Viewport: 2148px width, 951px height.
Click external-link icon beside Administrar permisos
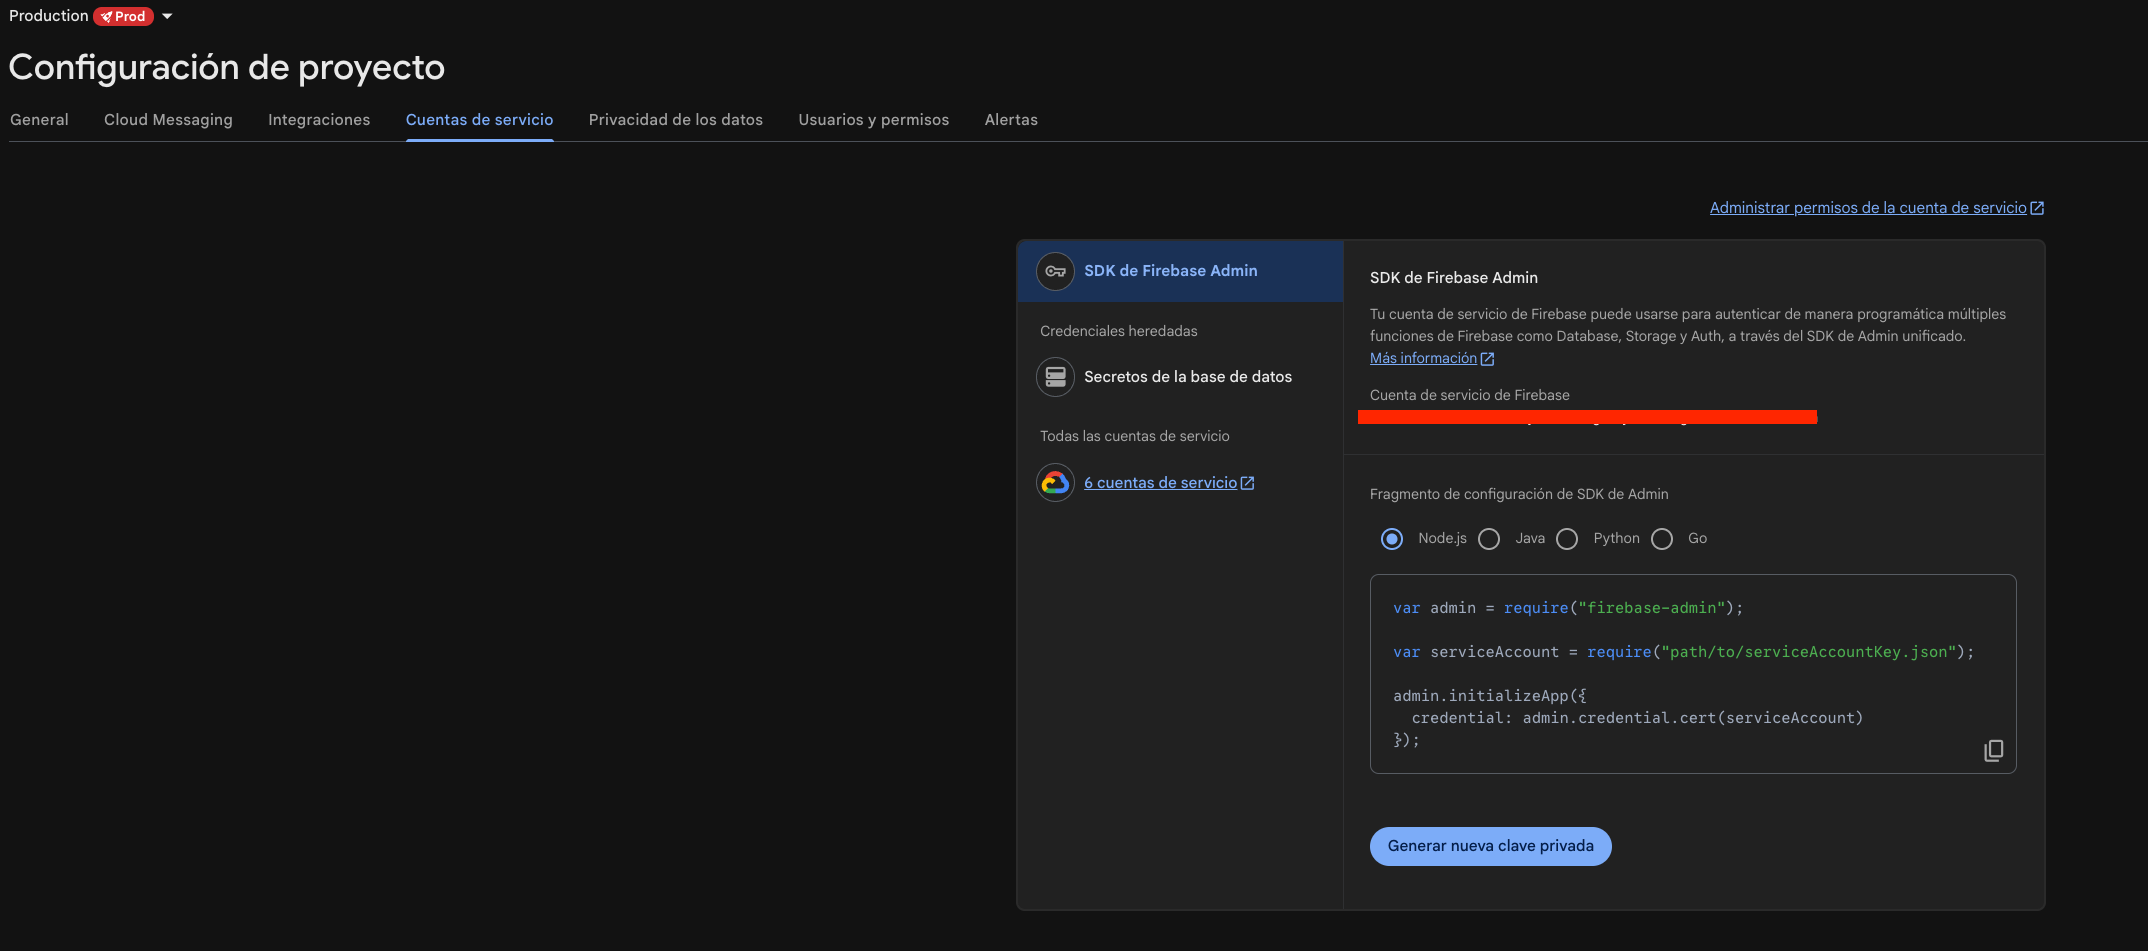(x=2037, y=208)
